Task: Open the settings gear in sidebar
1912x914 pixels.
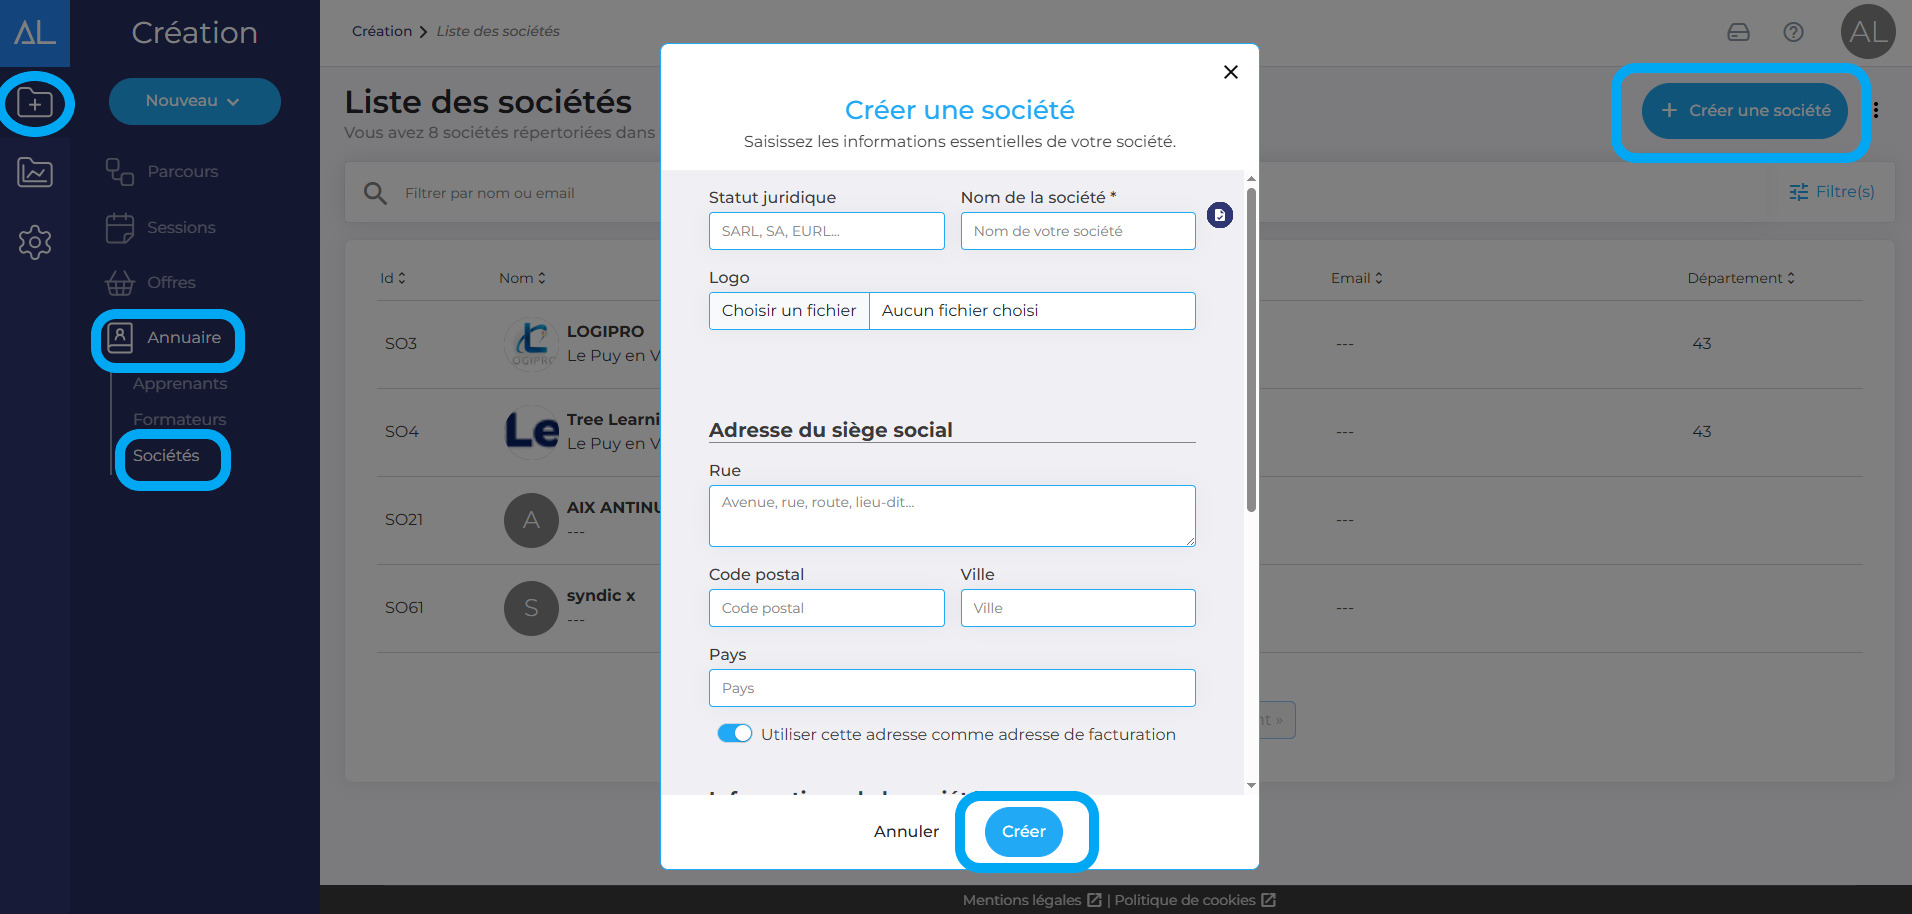Action: pos(35,242)
